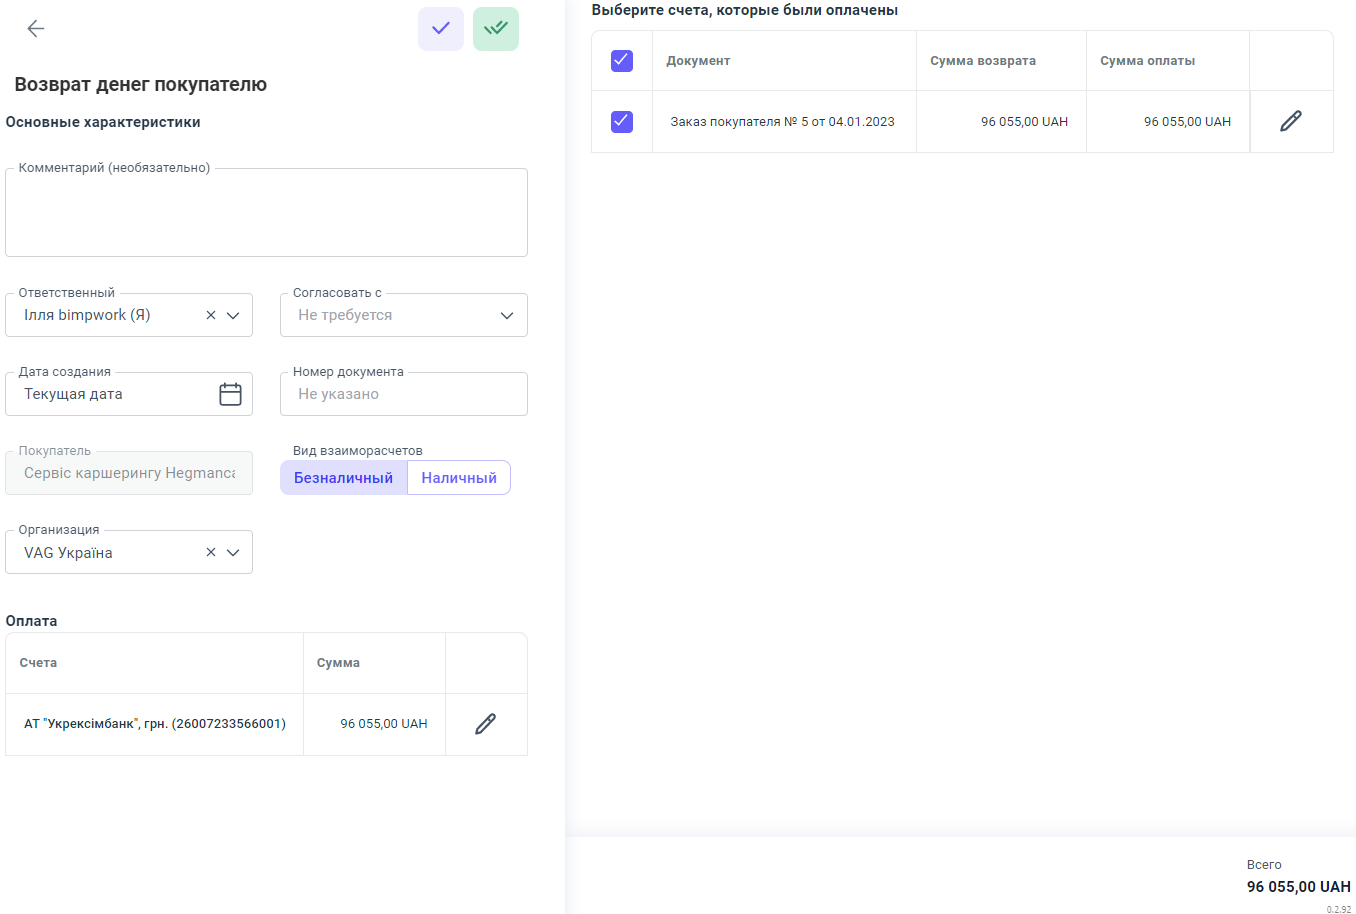
Task: Clear the Ответственный field value
Action: (211, 315)
